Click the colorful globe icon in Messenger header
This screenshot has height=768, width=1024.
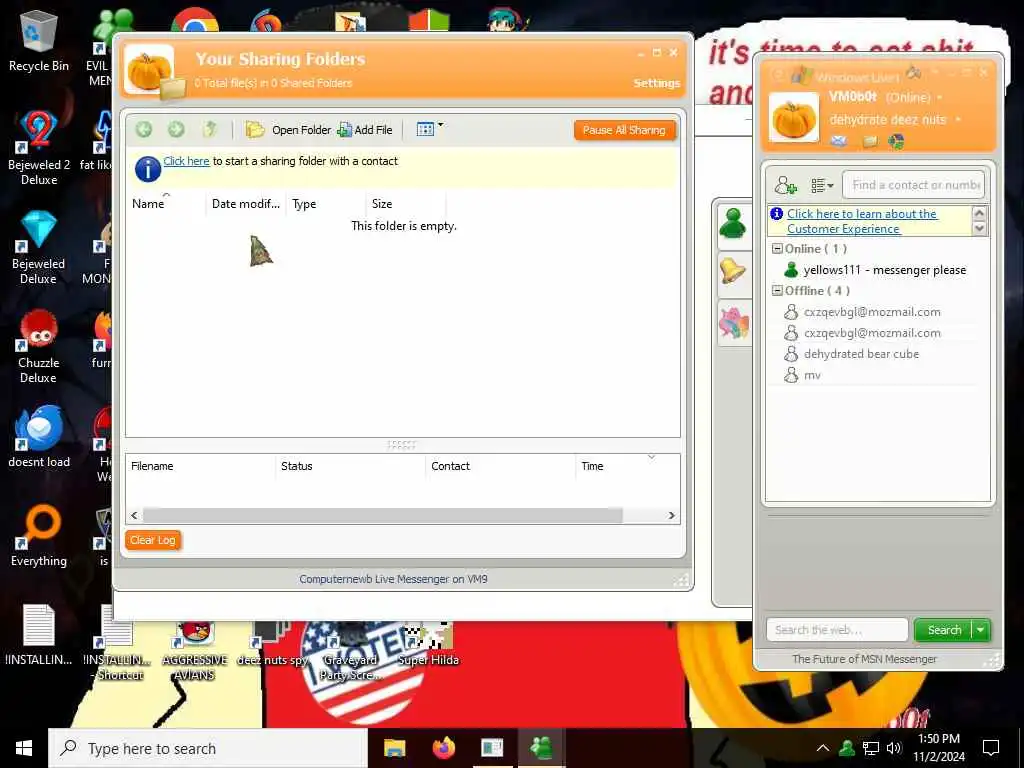coord(896,141)
